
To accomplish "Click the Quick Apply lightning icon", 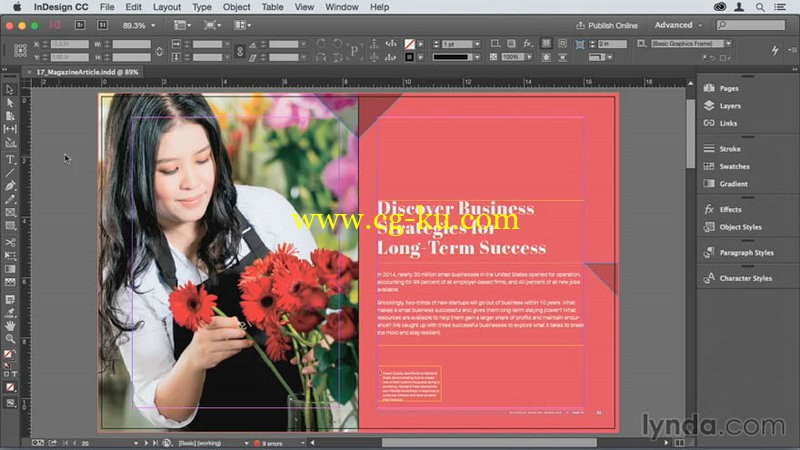I will coord(775,50).
